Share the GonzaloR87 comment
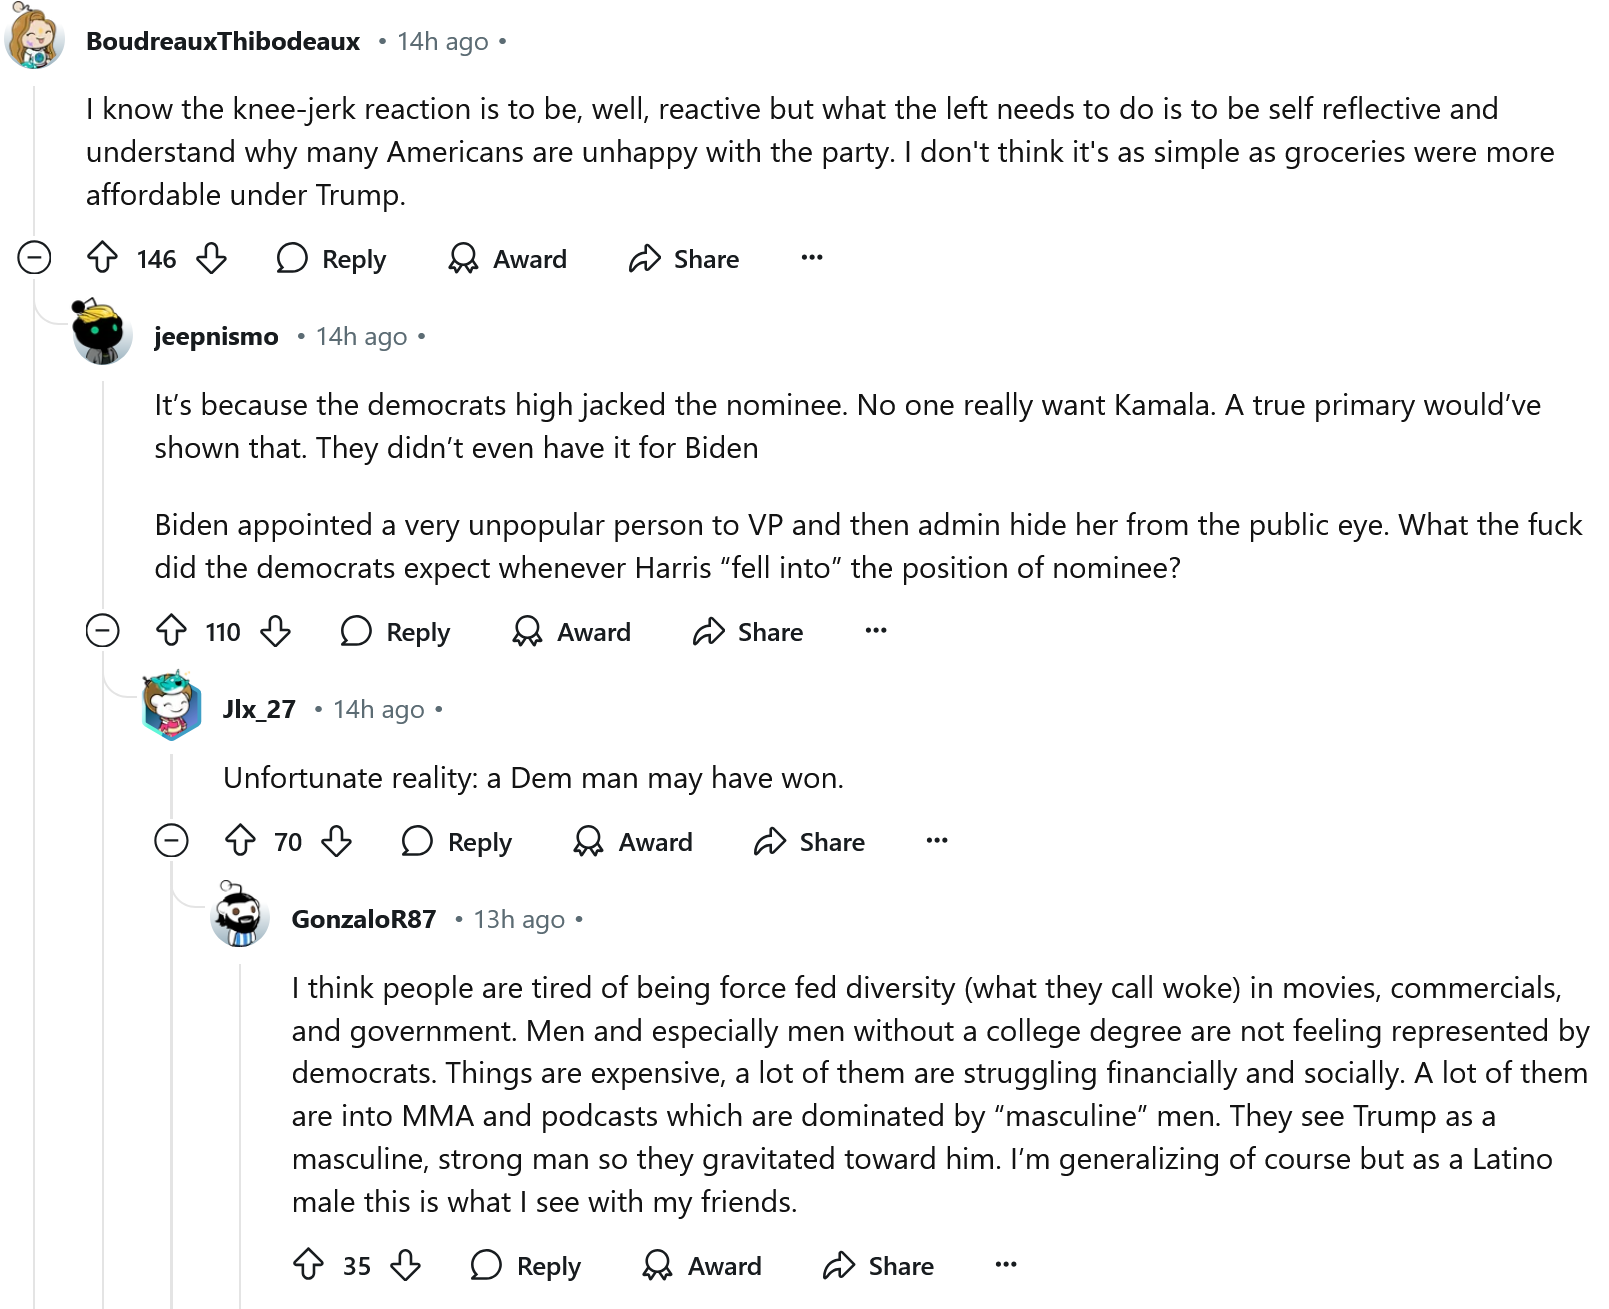This screenshot has height=1309, width=1609. point(879,1265)
